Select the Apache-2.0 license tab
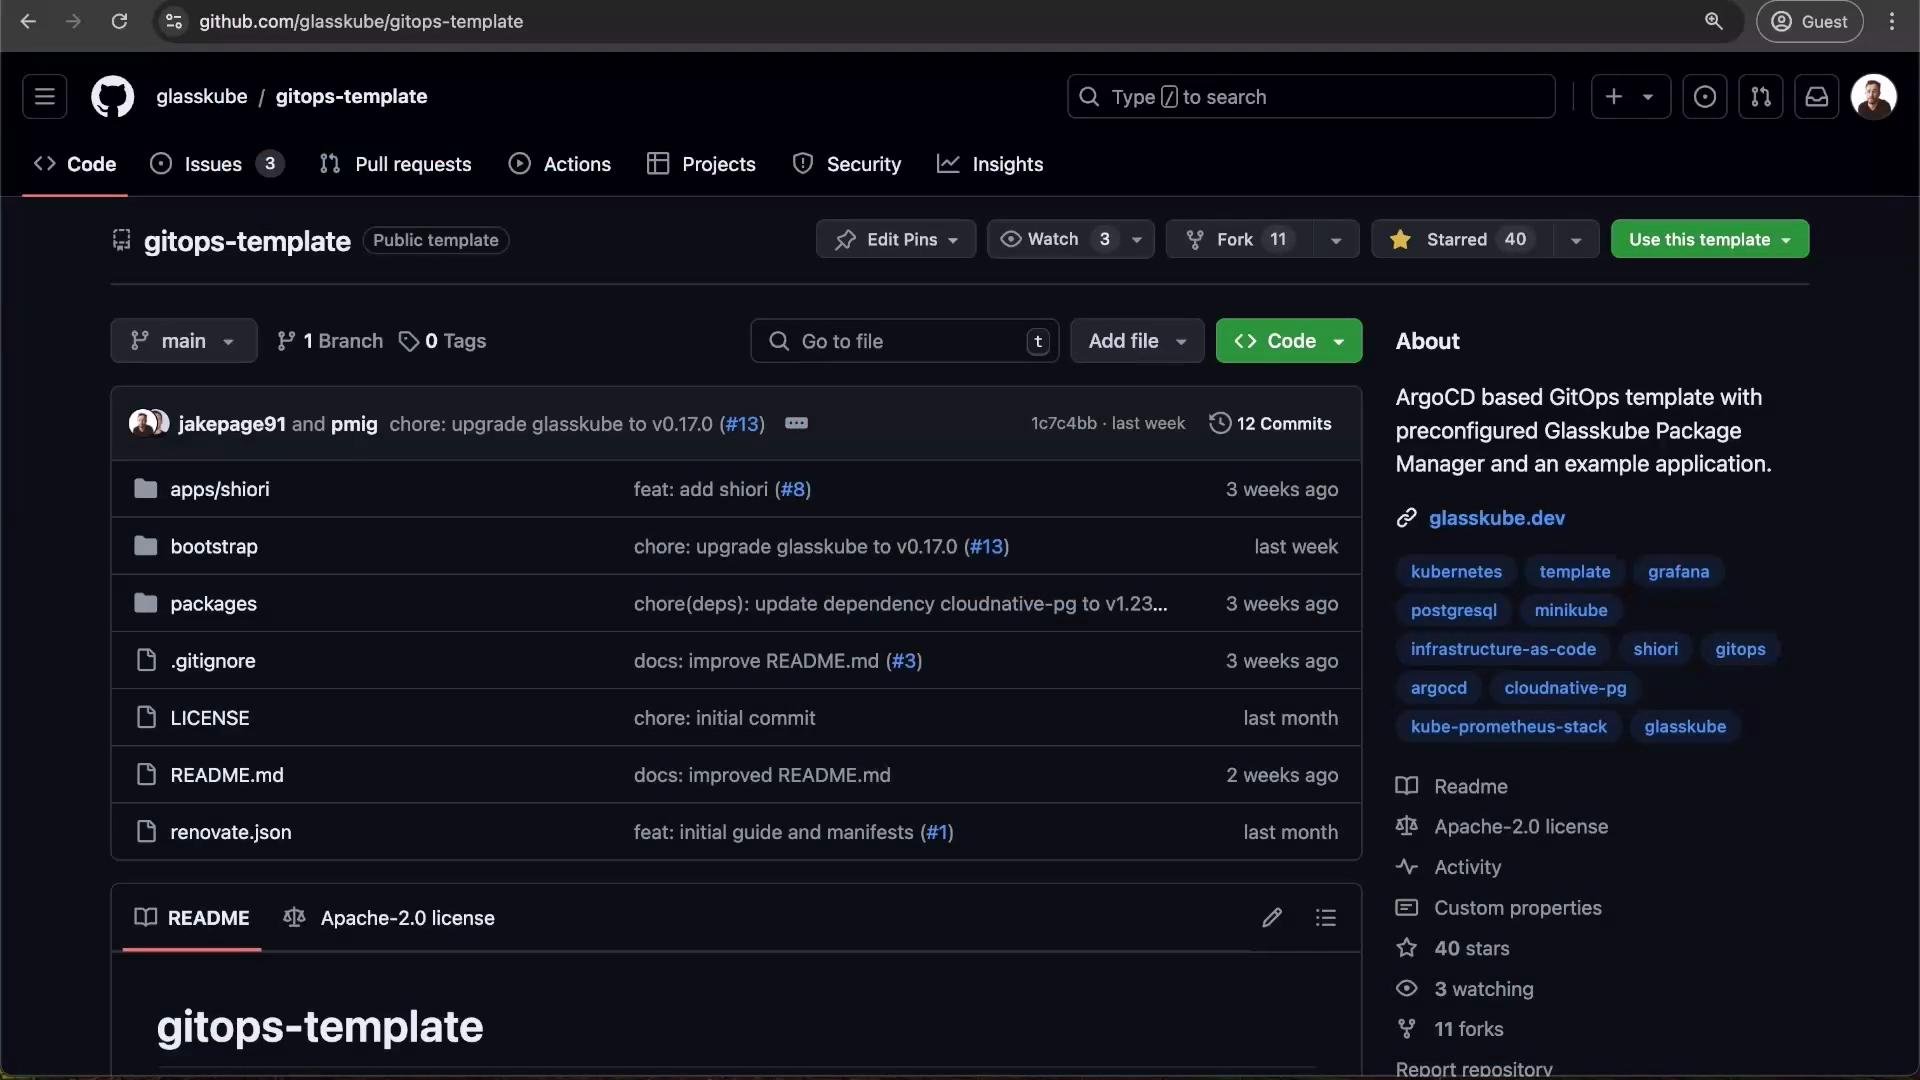This screenshot has height=1080, width=1920. coord(389,917)
